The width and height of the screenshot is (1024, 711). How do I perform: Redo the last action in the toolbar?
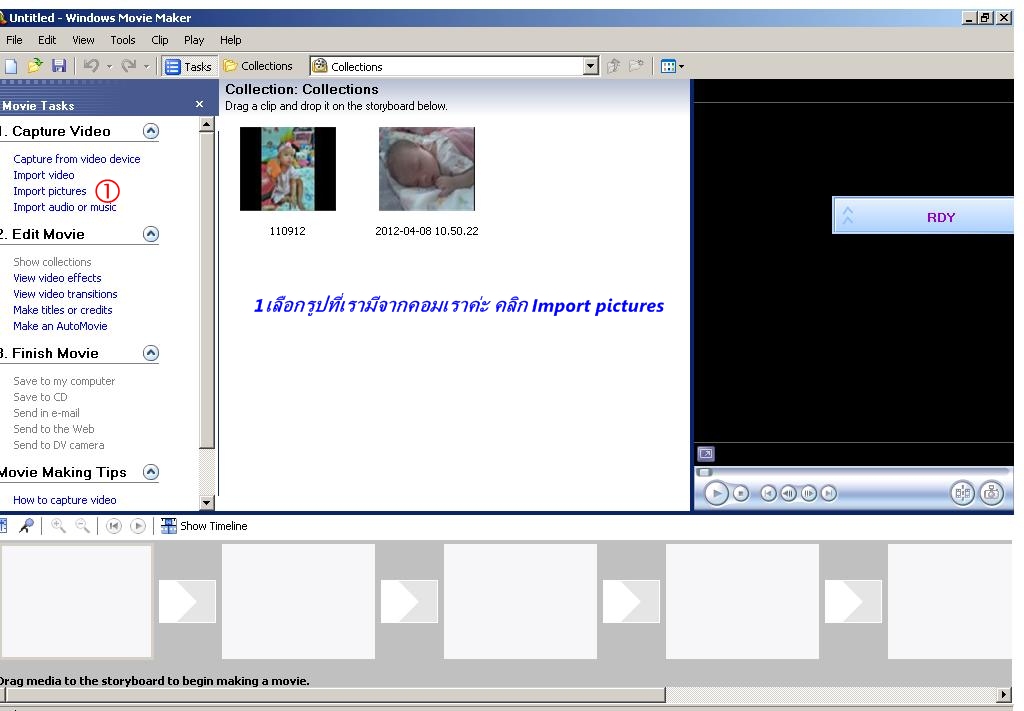(129, 66)
